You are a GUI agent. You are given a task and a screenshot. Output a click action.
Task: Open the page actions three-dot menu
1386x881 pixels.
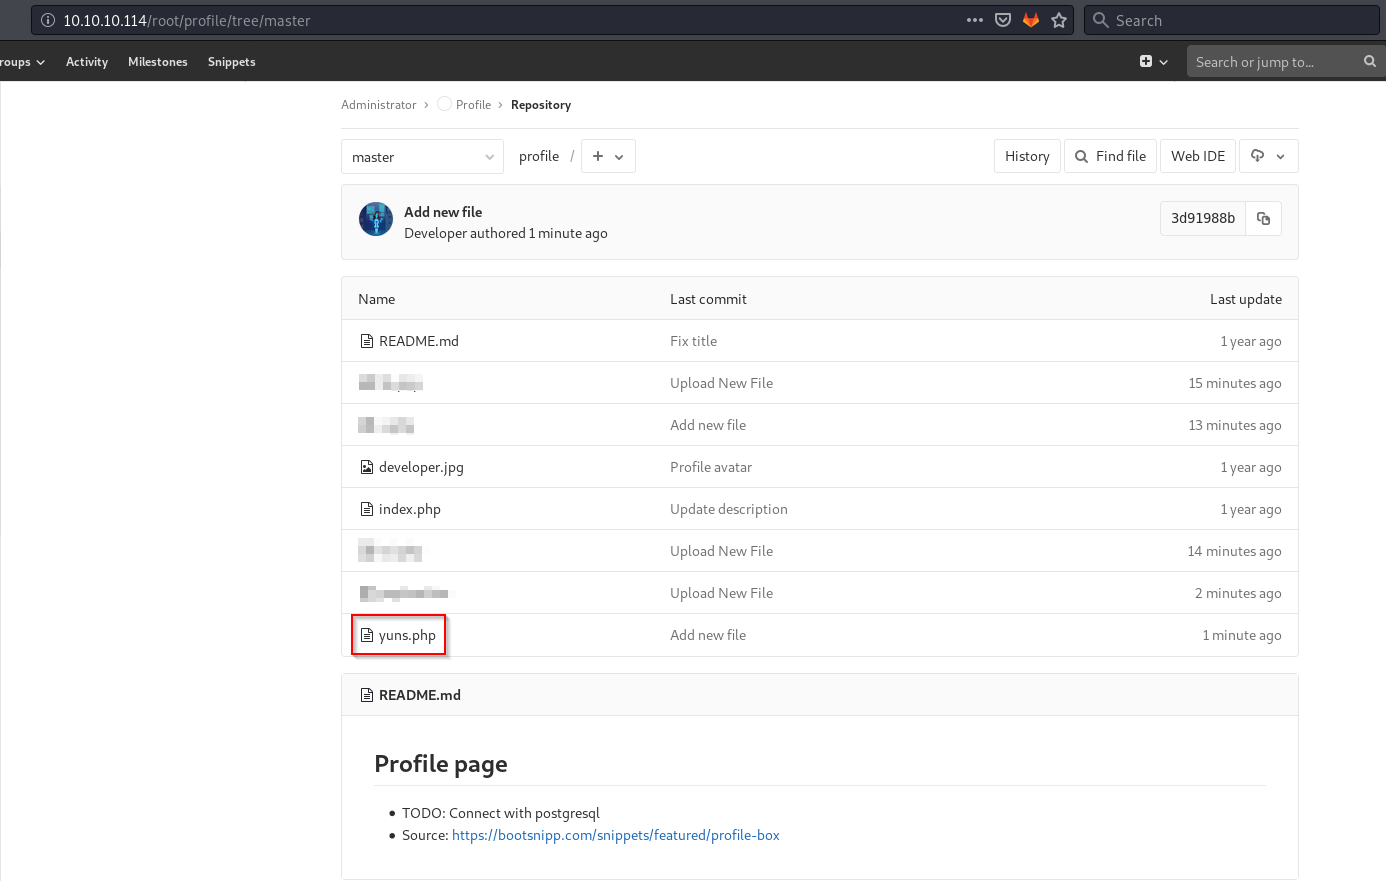click(x=975, y=20)
